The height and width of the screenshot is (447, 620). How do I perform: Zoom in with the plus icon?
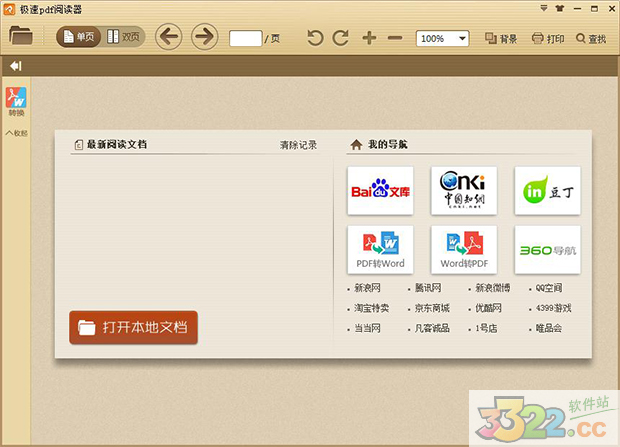tap(369, 38)
